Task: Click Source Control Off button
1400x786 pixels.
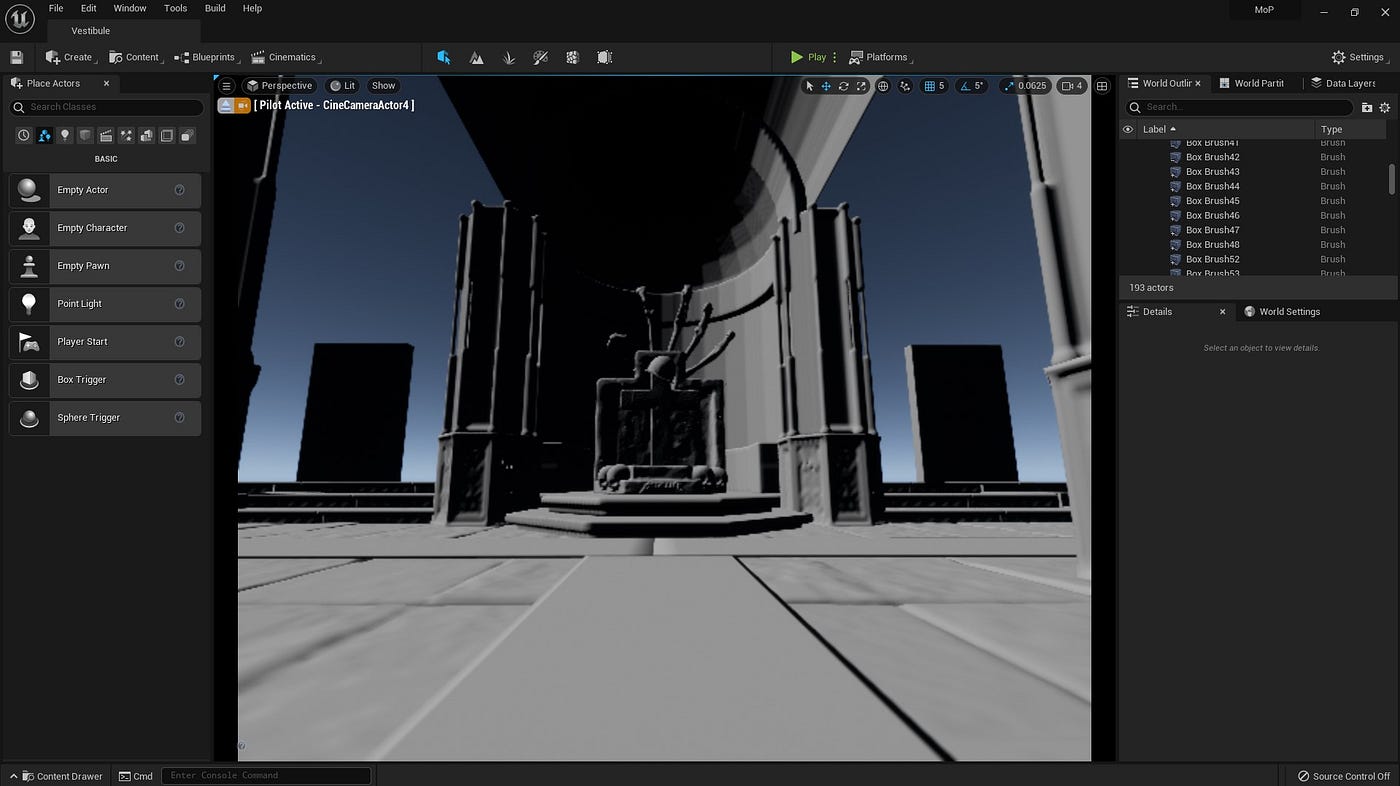Action: click(1344, 776)
